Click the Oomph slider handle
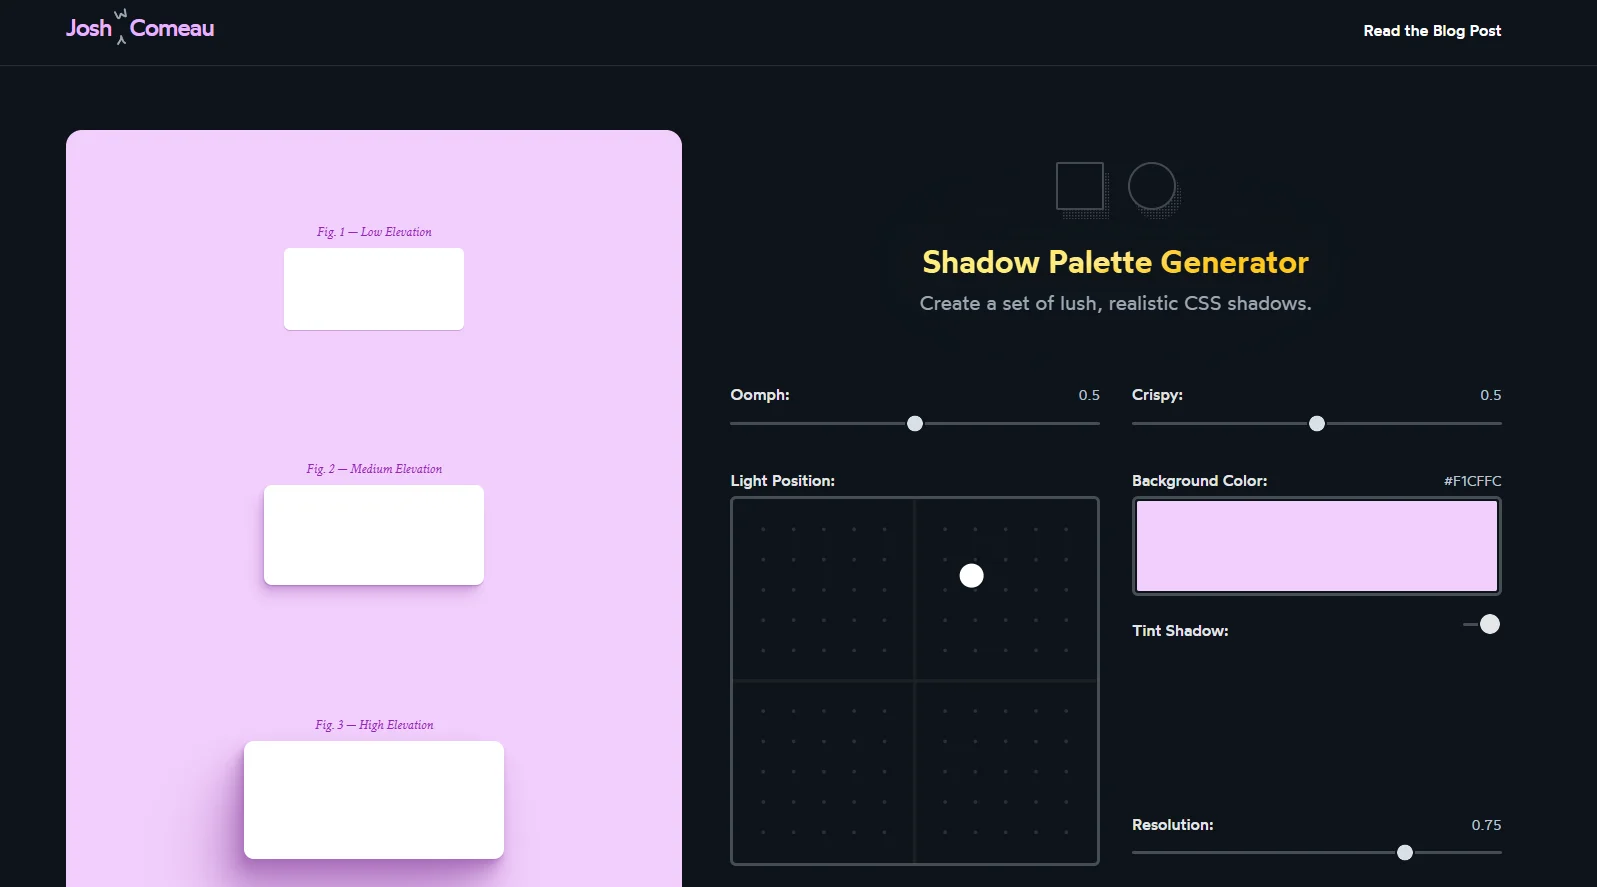 [915, 424]
